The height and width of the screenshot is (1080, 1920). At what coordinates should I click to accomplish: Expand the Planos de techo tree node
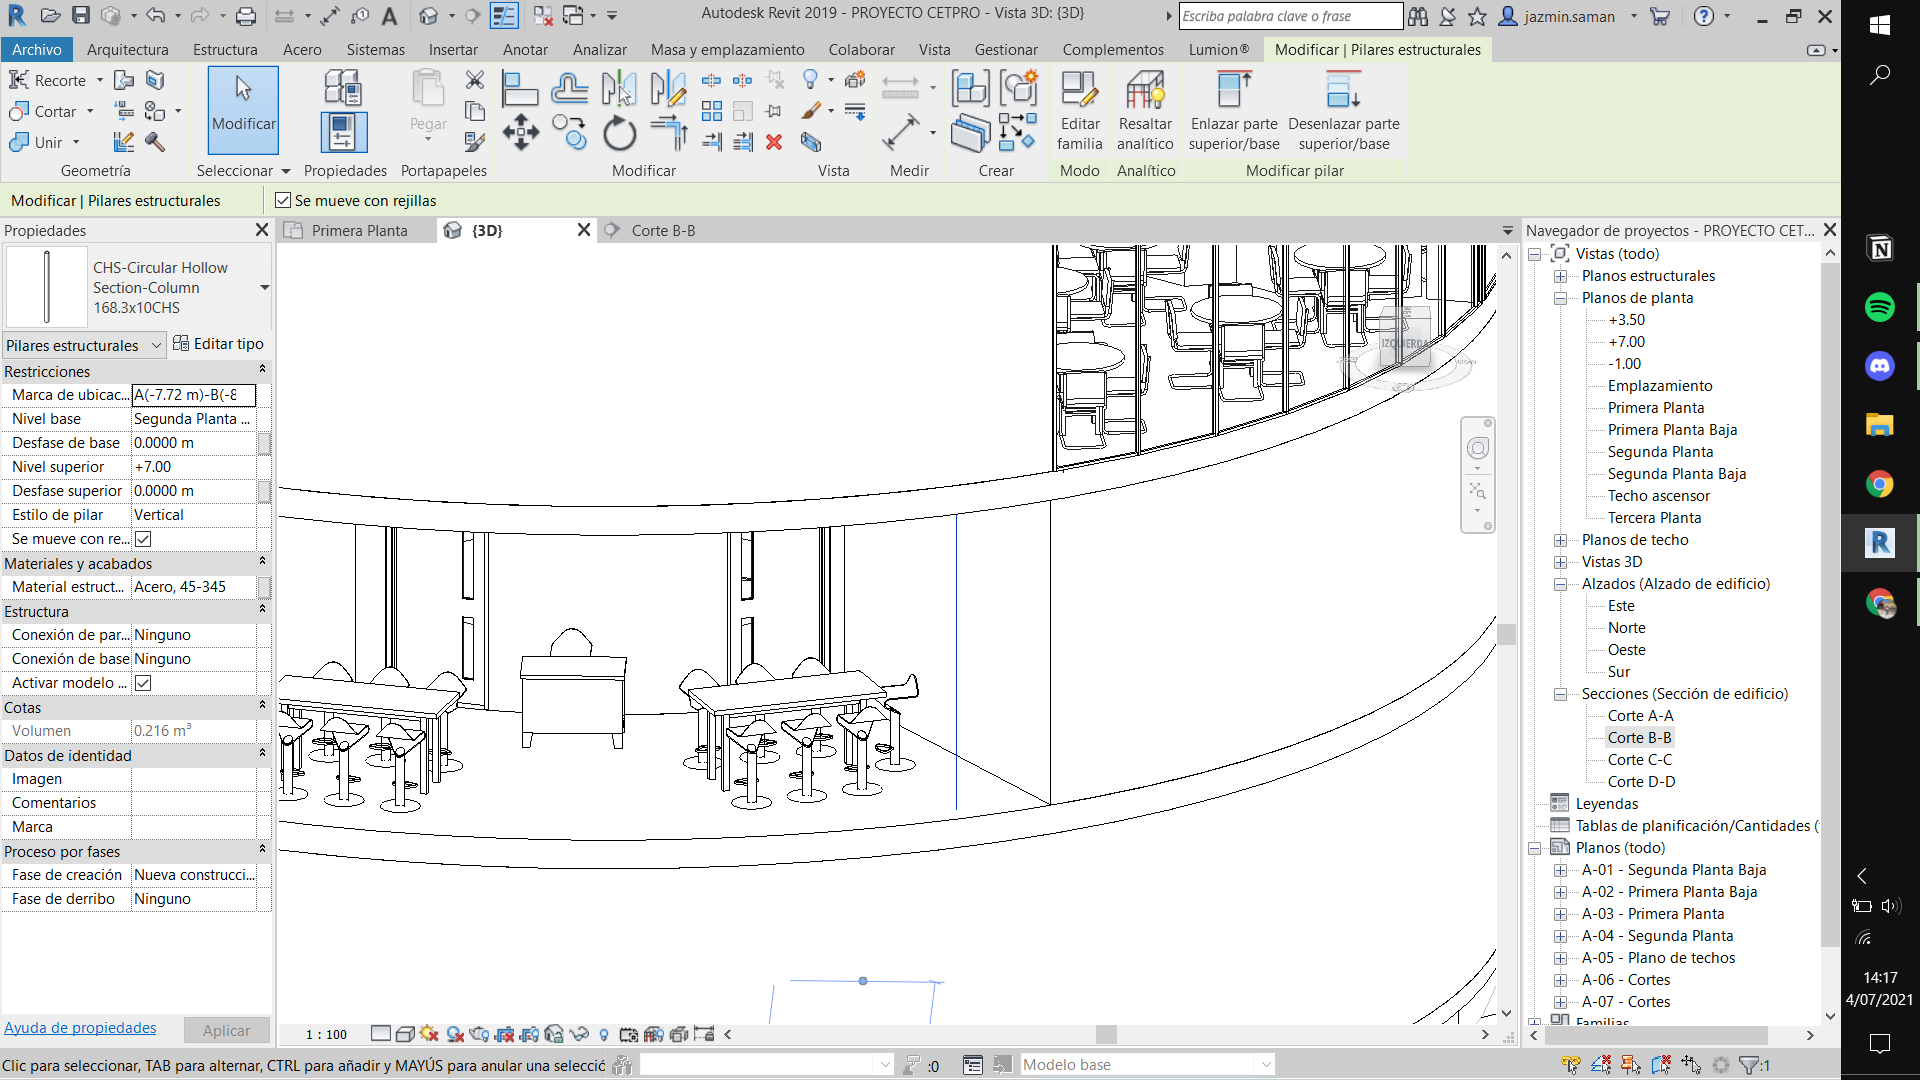[x=1560, y=540]
